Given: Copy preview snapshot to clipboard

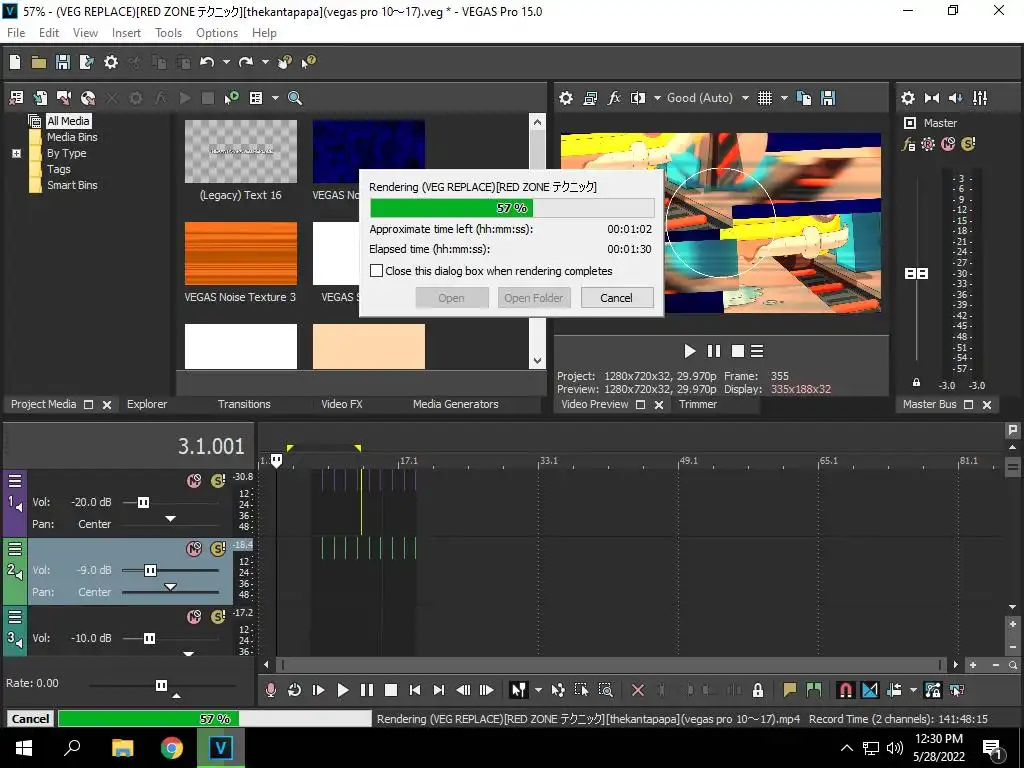Looking at the screenshot, I should (x=804, y=98).
